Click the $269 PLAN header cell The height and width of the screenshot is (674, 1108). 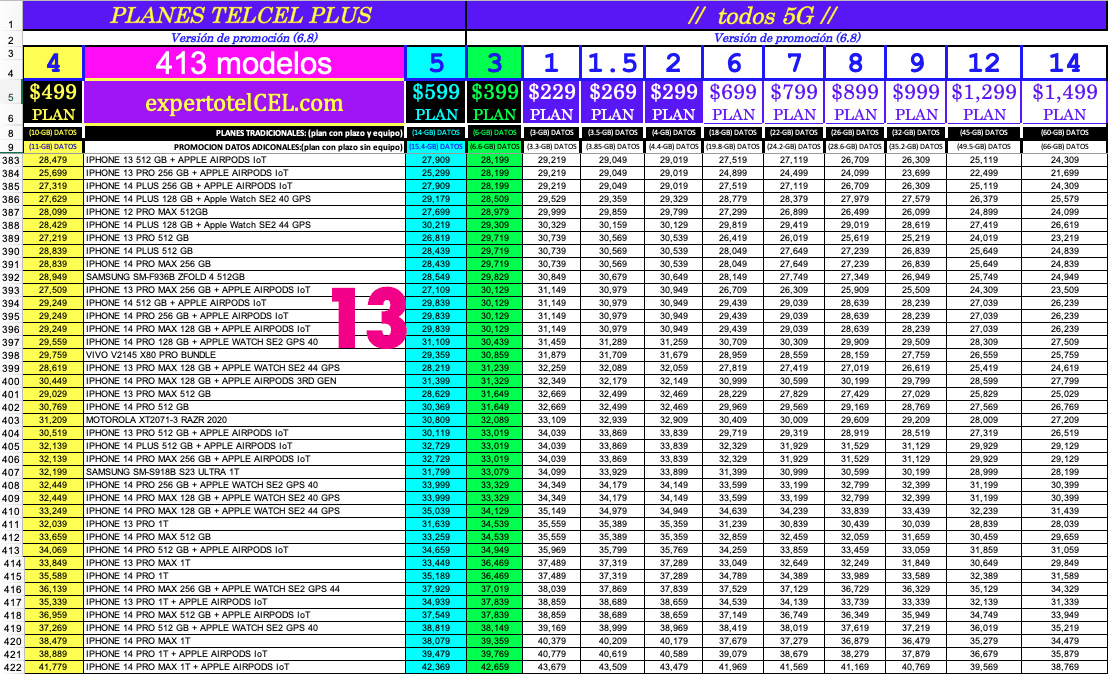613,103
